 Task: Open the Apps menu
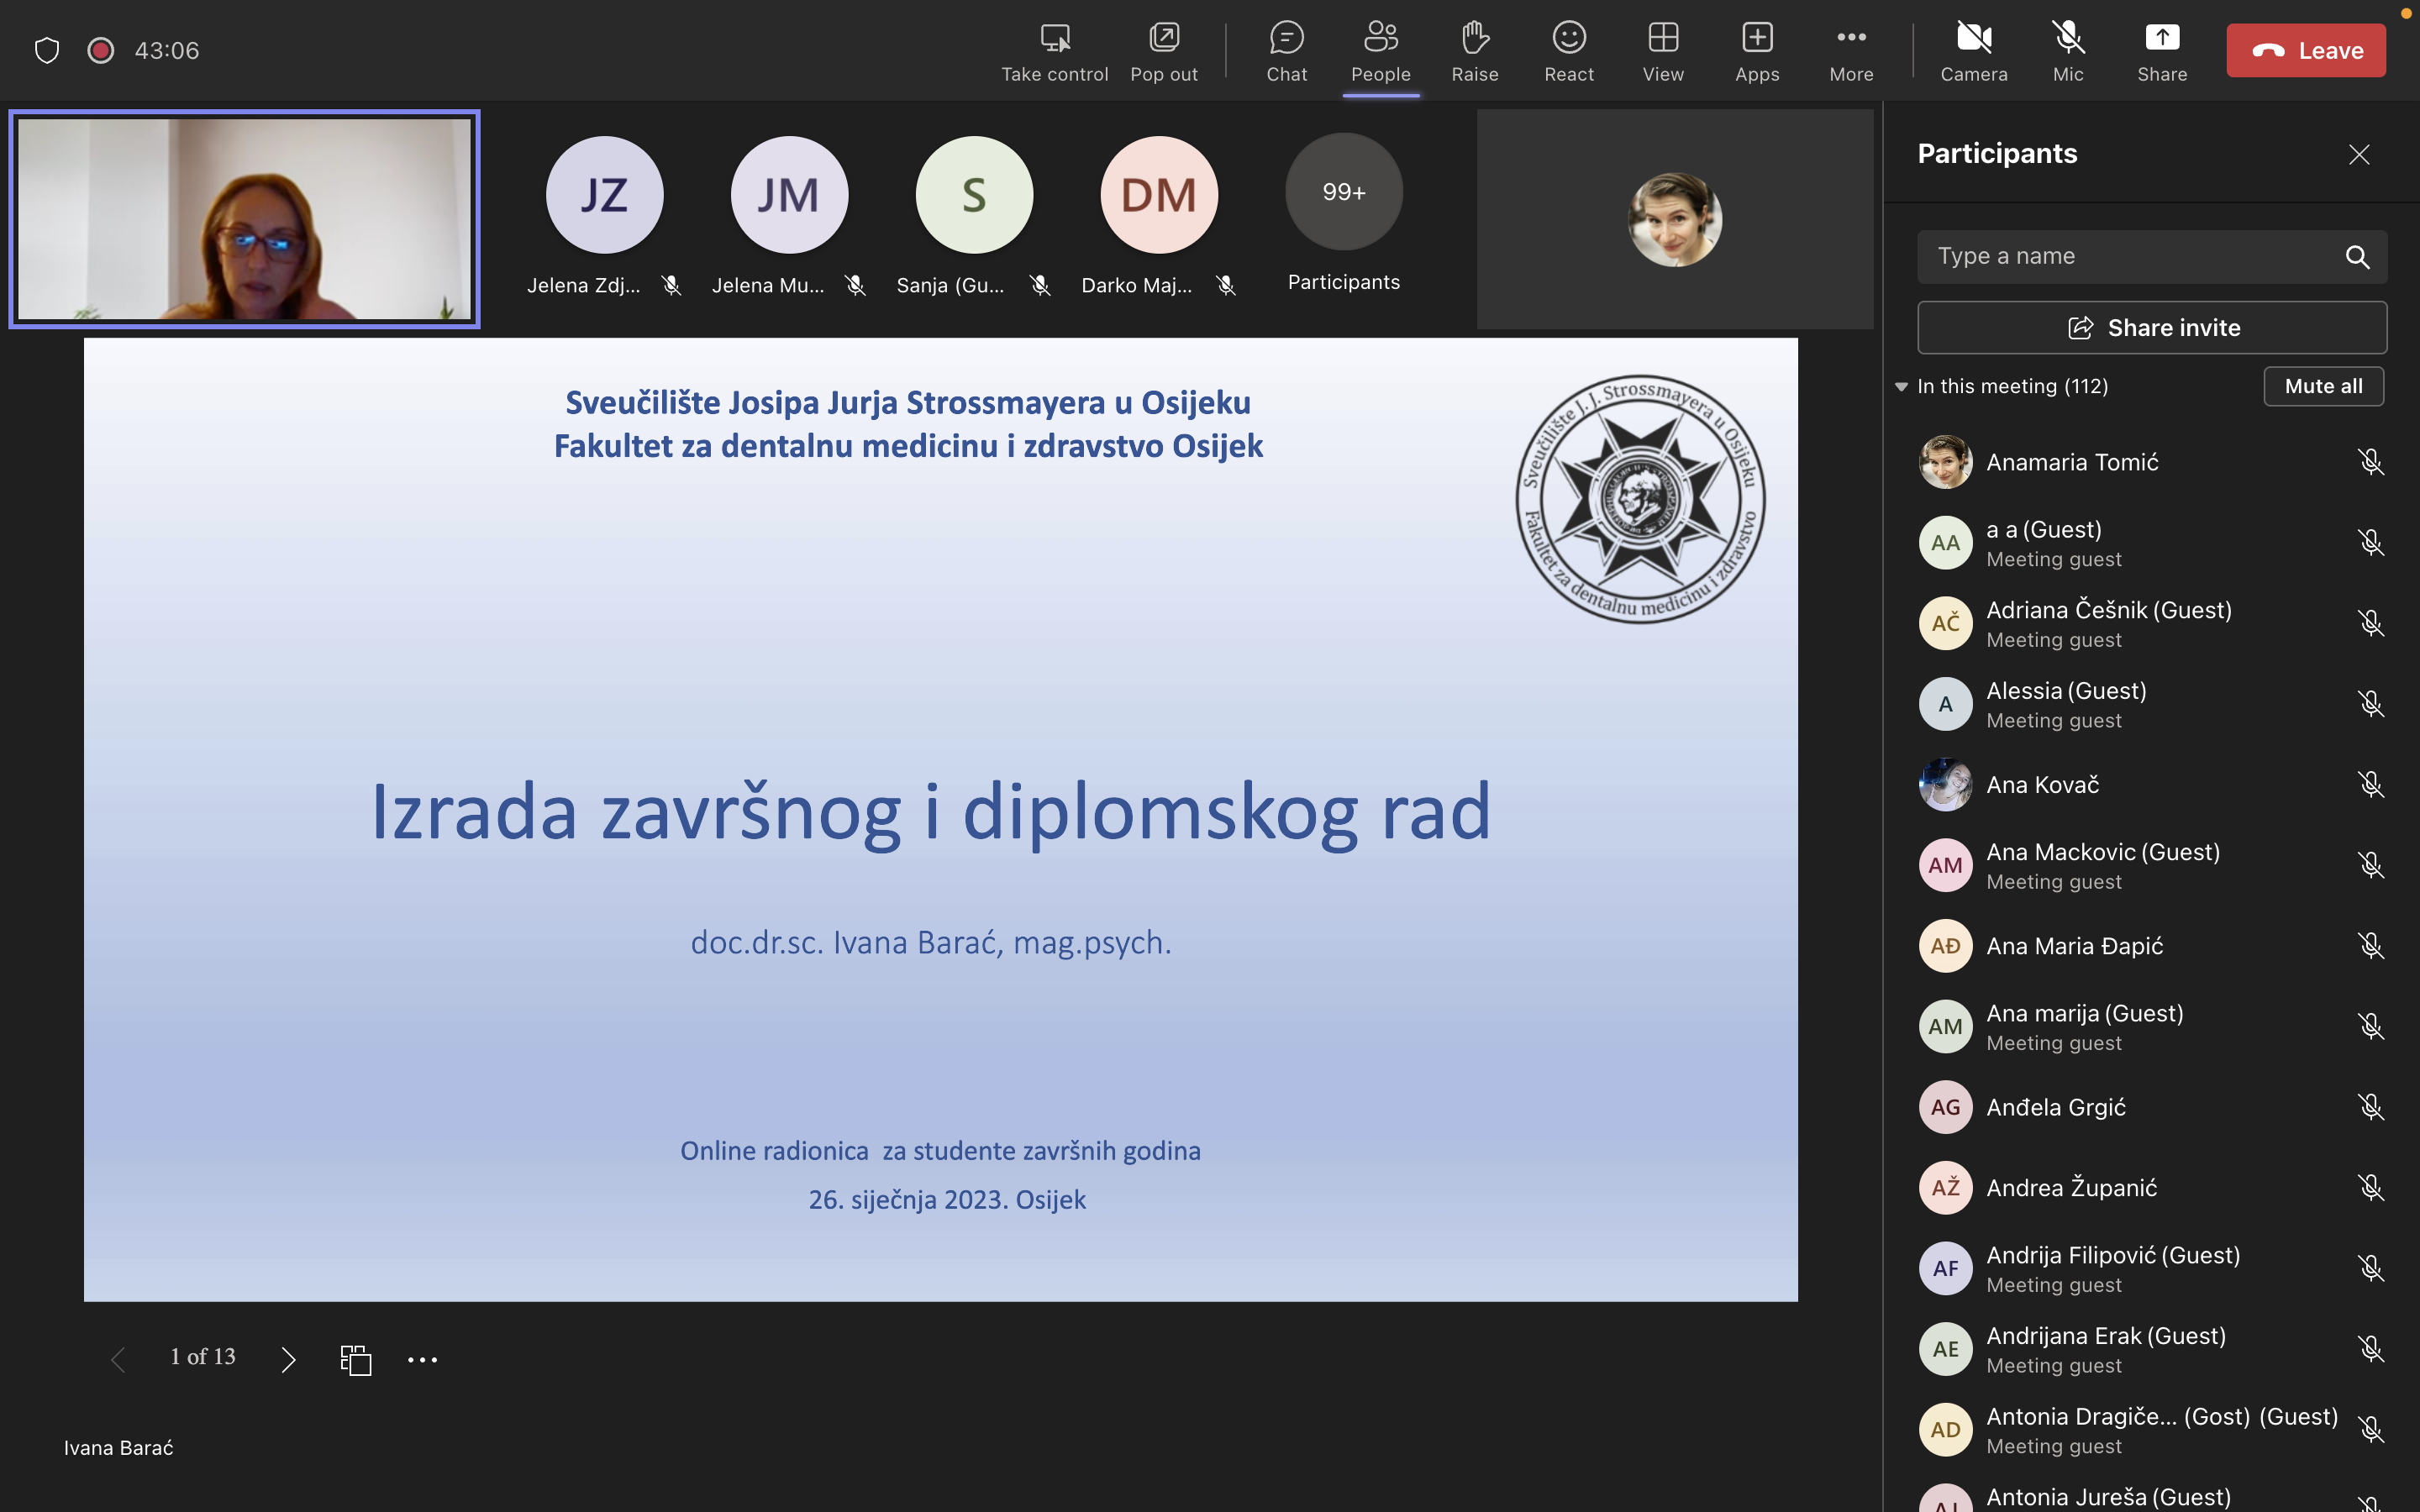(1756, 50)
